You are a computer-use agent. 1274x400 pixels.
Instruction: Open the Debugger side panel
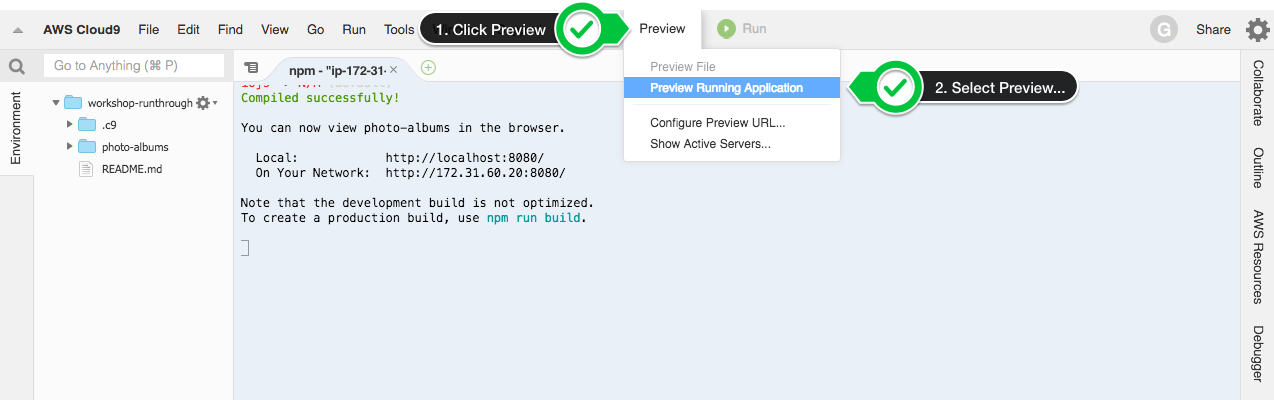point(1258,354)
